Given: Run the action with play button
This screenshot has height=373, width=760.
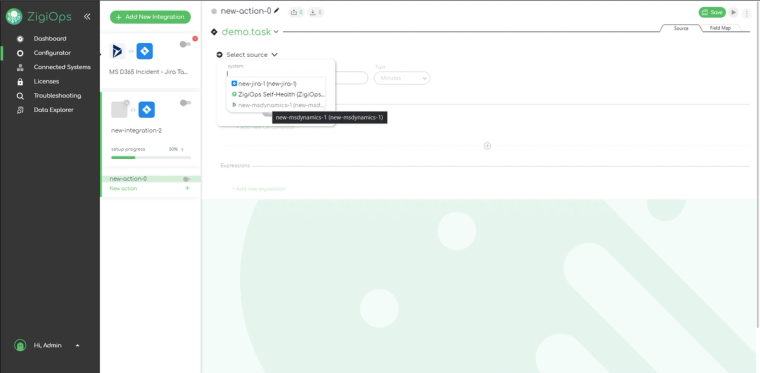Looking at the screenshot, I should [x=733, y=12].
